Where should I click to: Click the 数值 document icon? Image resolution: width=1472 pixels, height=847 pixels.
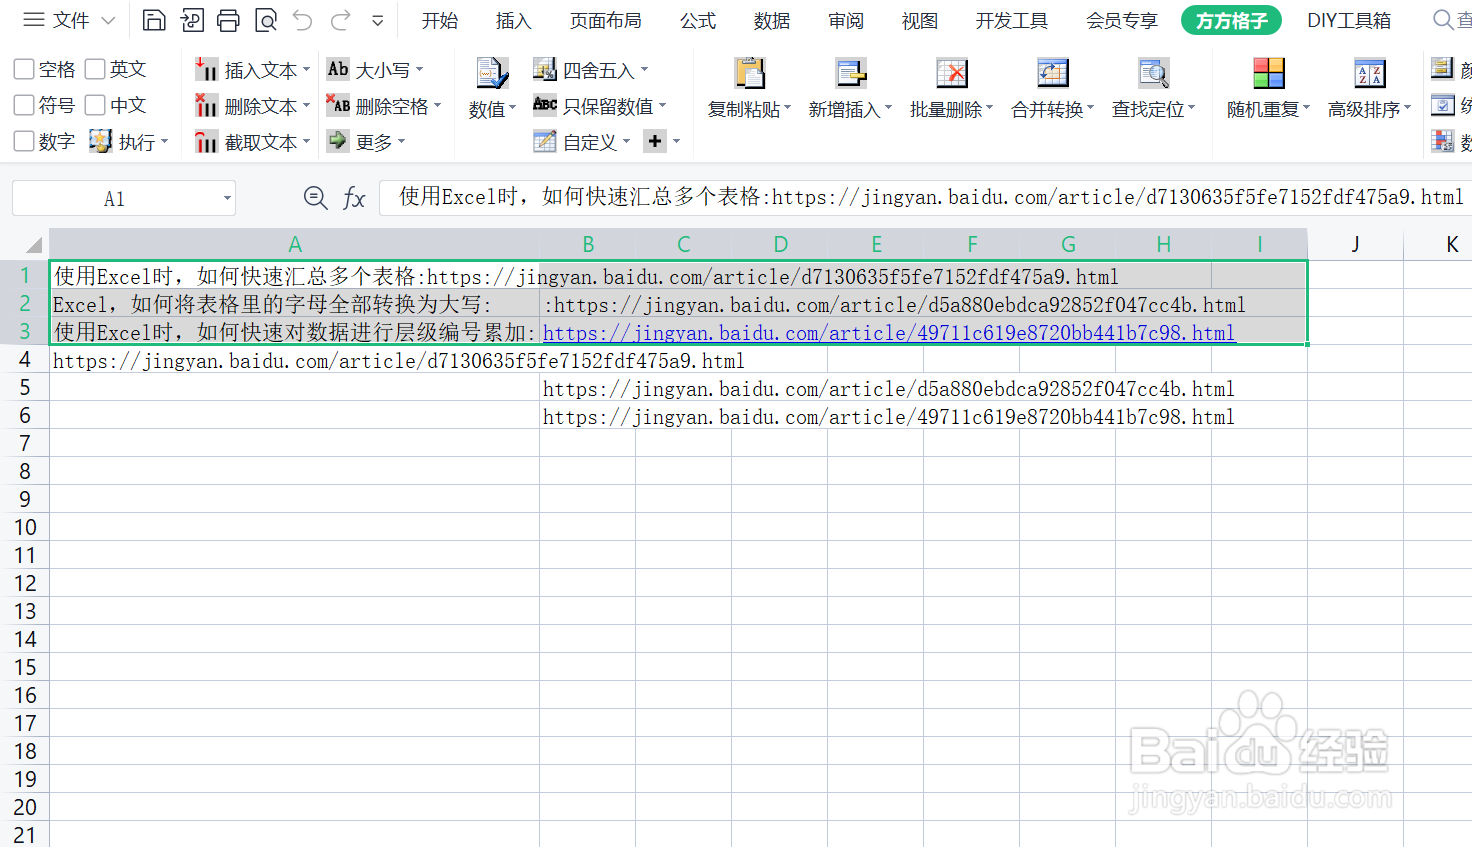[492, 75]
